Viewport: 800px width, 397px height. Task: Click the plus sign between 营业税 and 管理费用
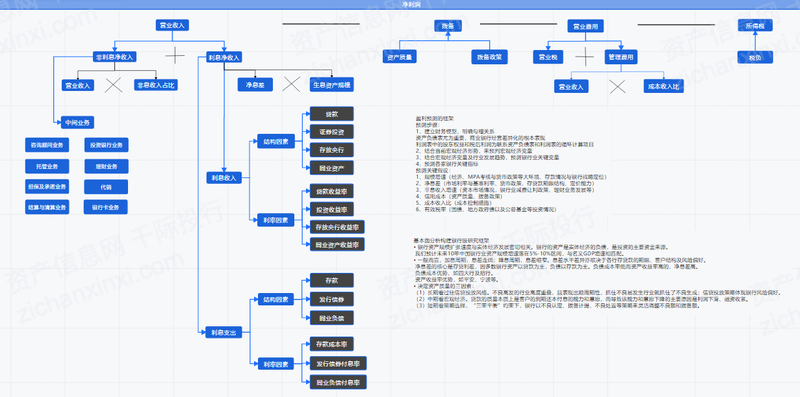click(585, 56)
